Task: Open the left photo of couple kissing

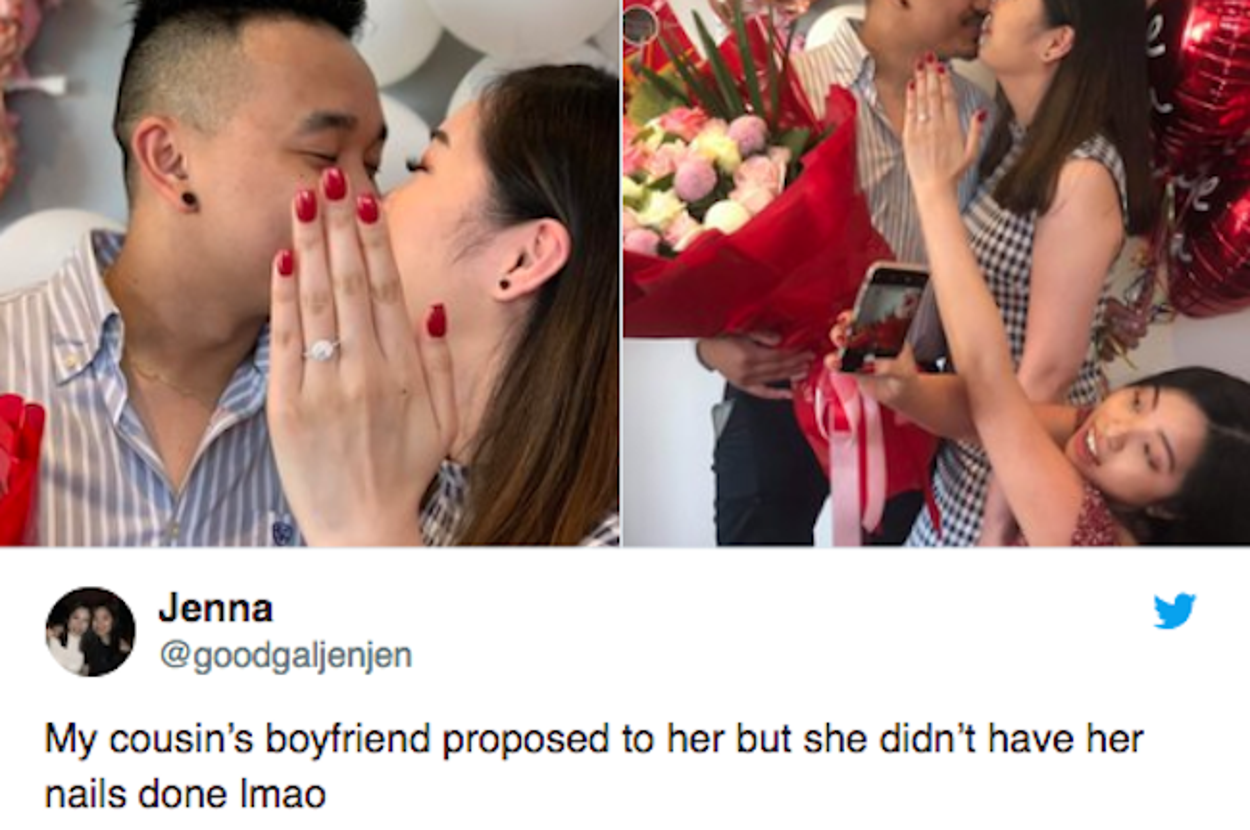Action: (309, 273)
